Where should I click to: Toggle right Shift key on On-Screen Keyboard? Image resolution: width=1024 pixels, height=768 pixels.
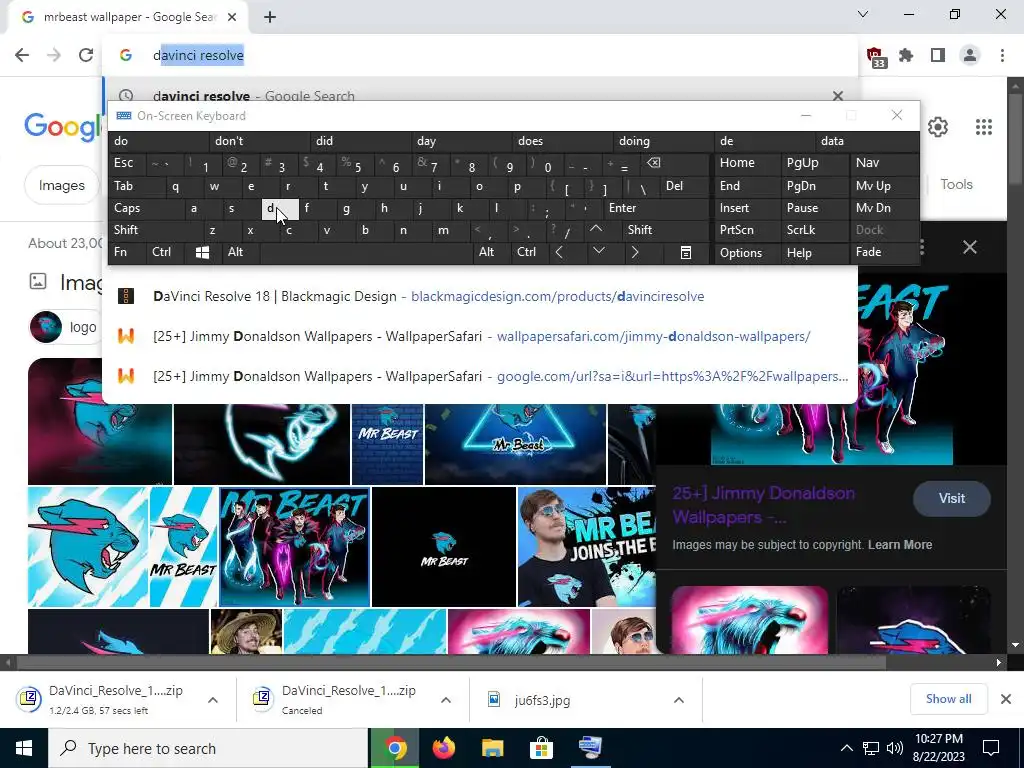click(666, 230)
